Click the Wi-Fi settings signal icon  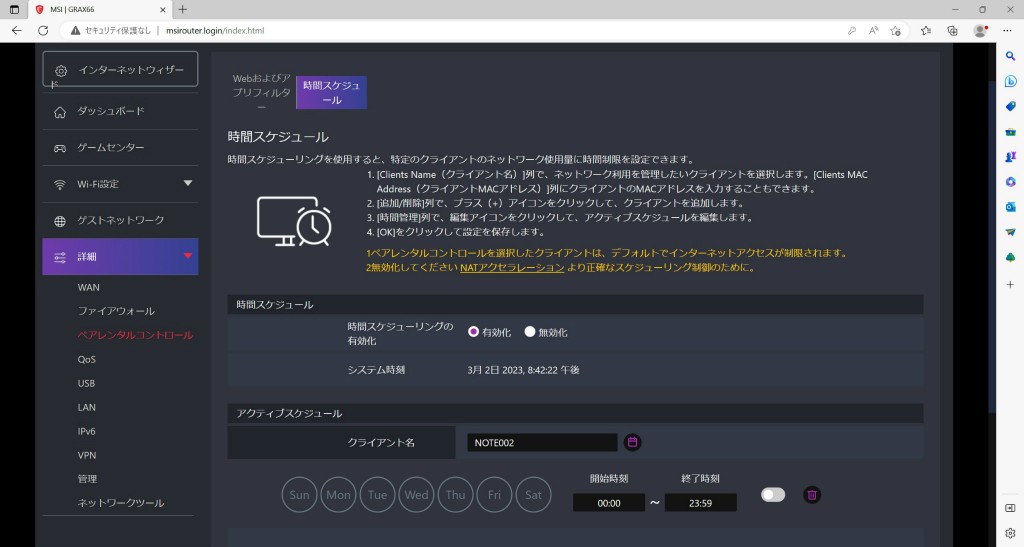click(x=60, y=185)
